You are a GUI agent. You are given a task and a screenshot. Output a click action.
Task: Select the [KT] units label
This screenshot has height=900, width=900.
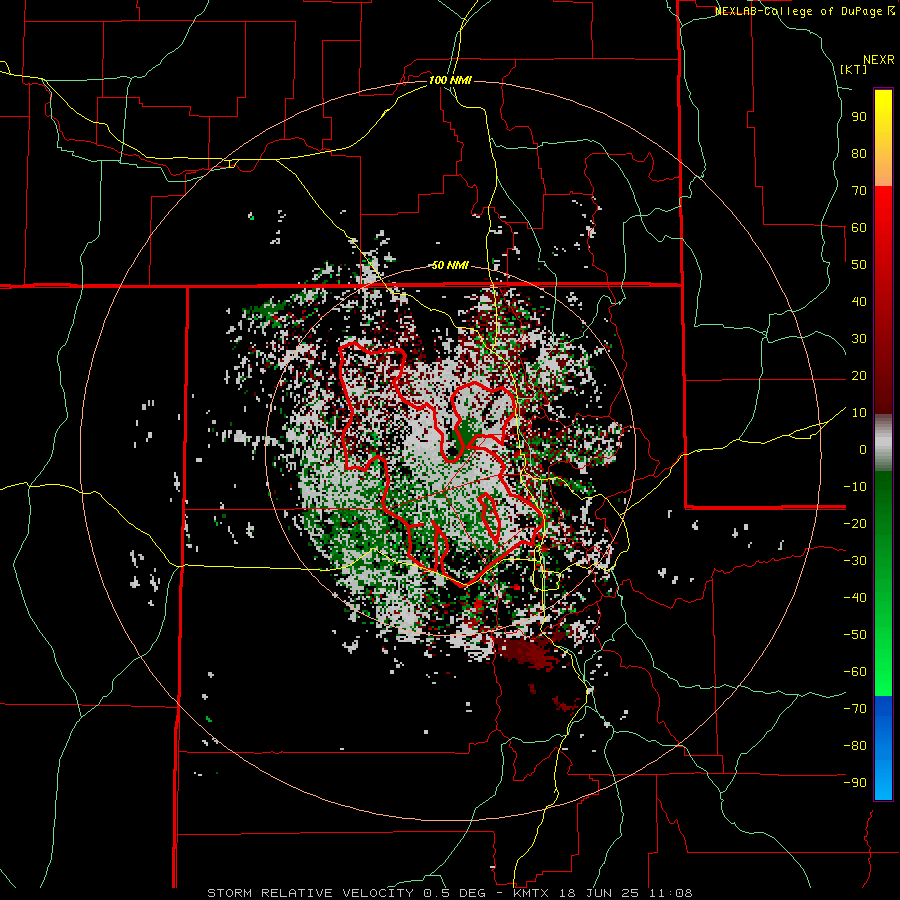point(854,69)
